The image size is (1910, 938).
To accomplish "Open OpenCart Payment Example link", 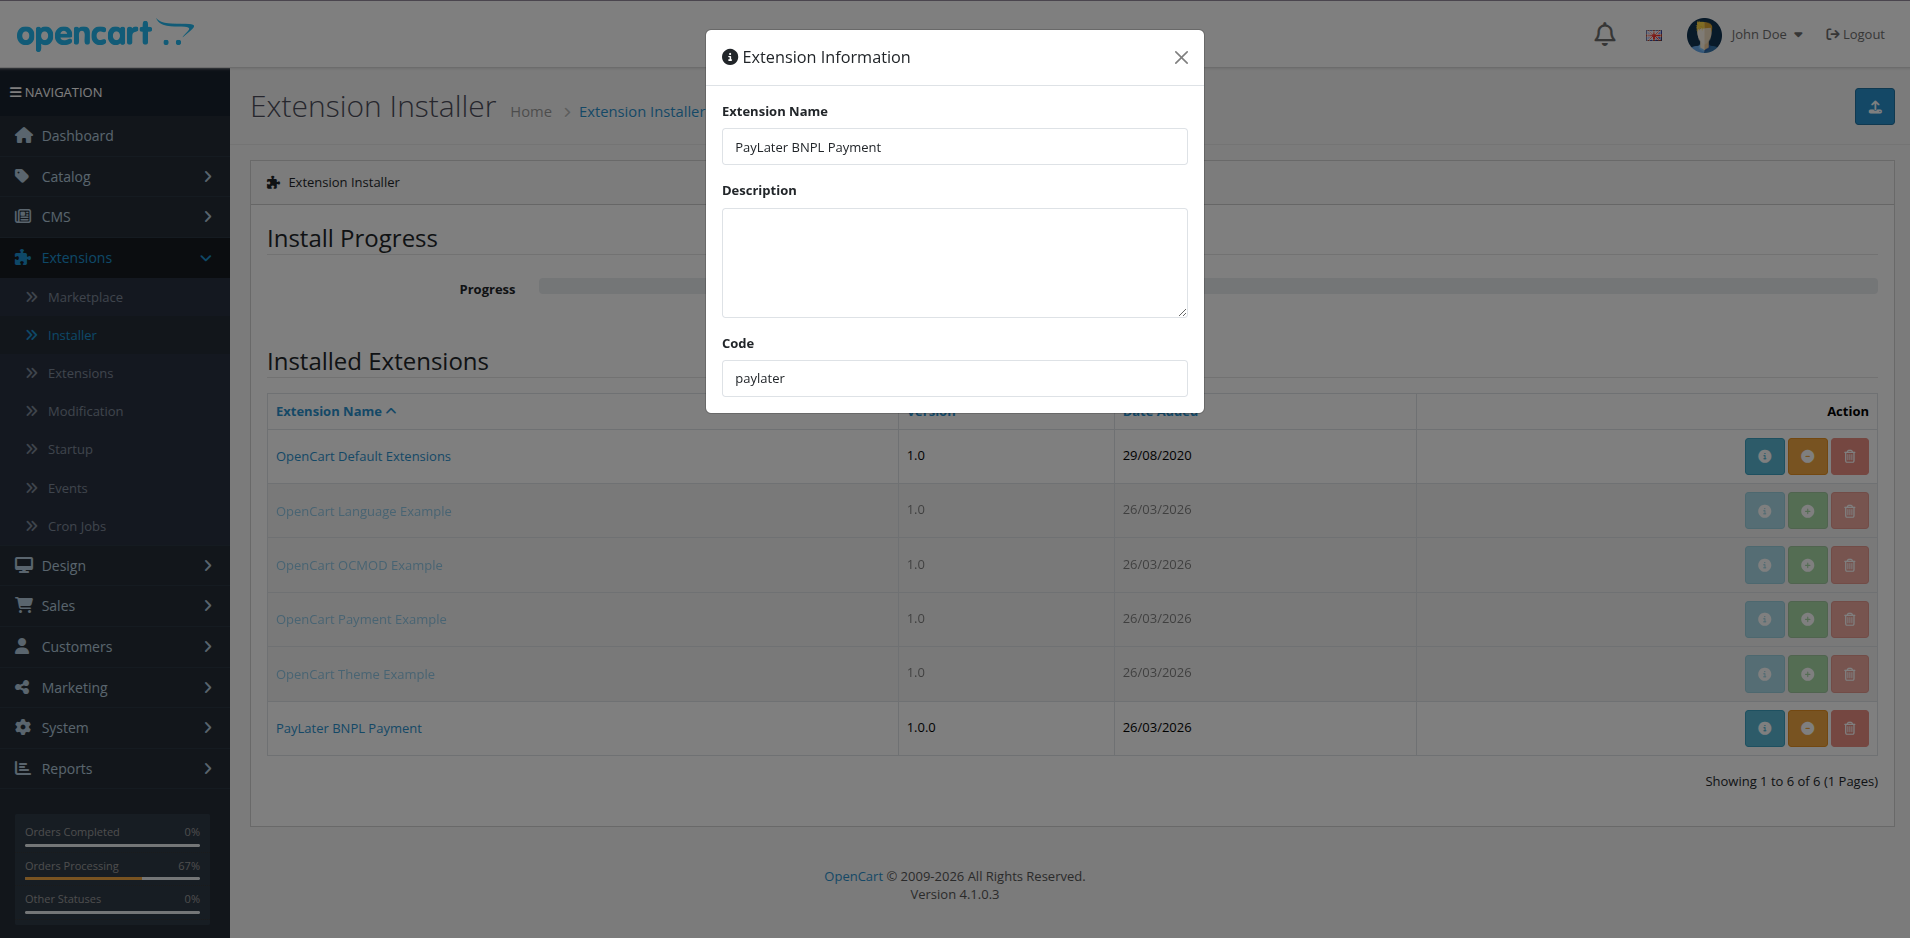I will tap(361, 619).
